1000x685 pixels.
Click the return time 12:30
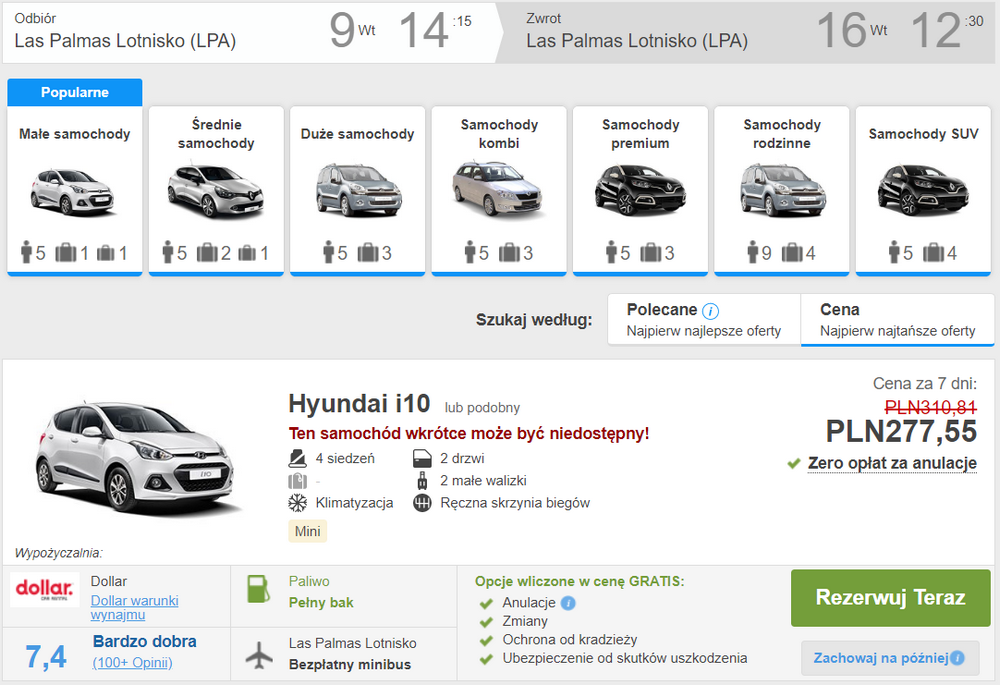click(x=946, y=30)
